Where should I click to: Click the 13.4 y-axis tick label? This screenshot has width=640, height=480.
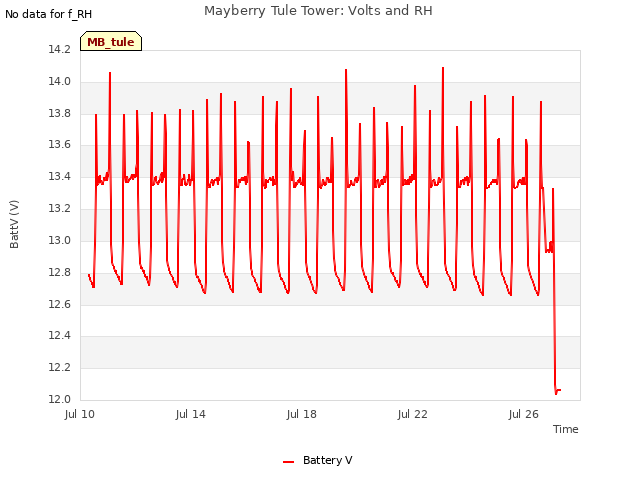60,176
